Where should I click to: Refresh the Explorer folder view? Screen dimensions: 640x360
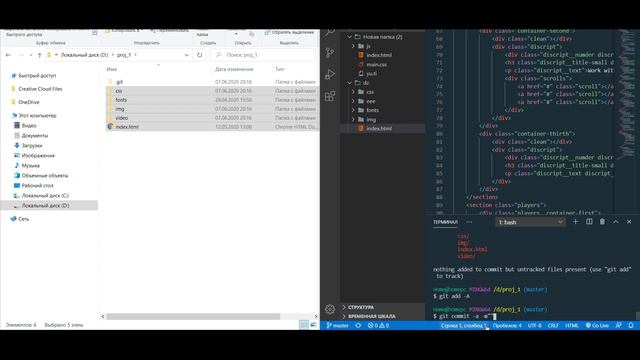coord(200,55)
